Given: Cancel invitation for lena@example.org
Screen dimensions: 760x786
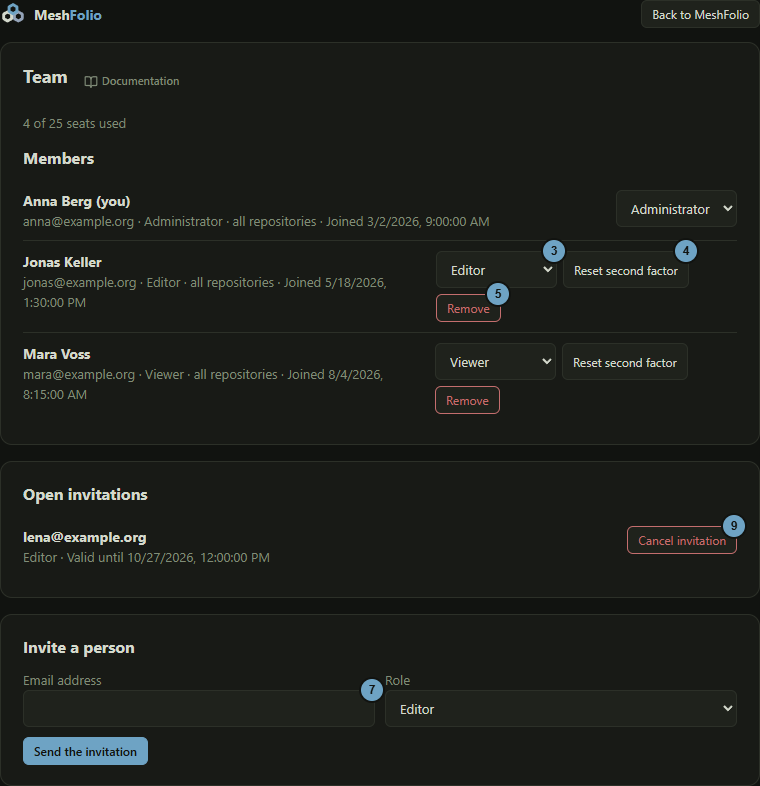Looking at the screenshot, I should [681, 540].
